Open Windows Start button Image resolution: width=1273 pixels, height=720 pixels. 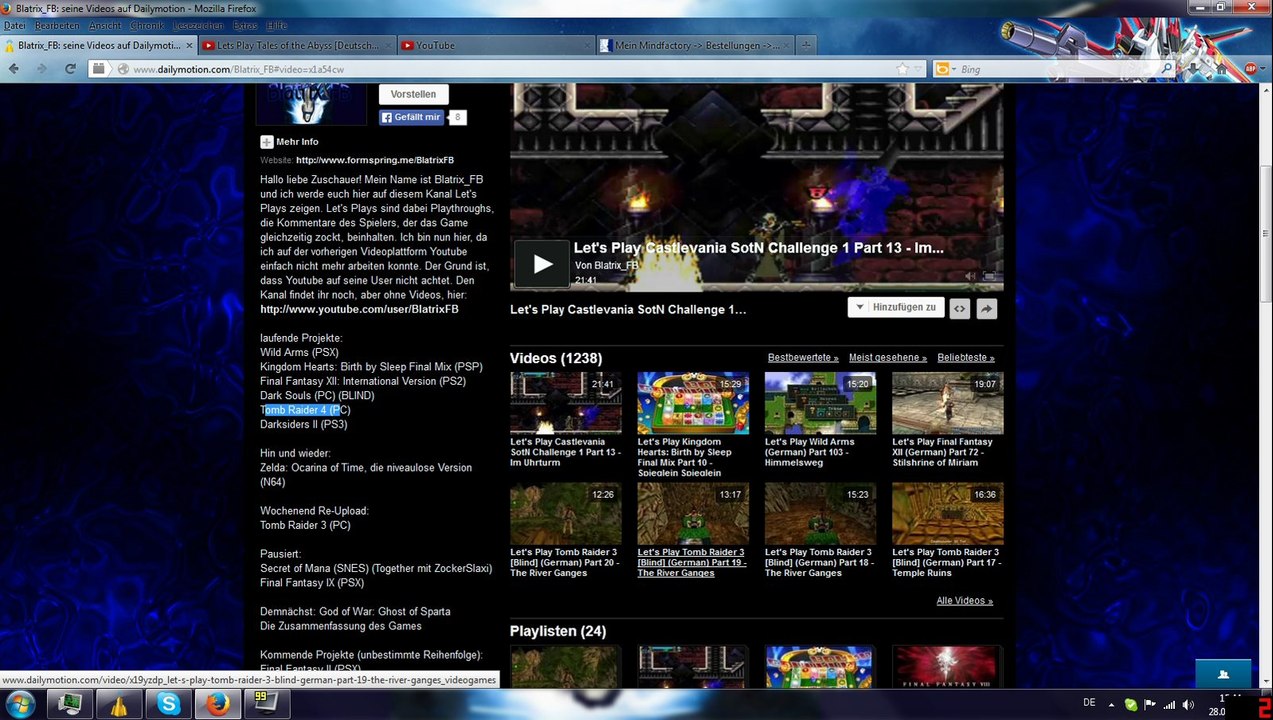click(x=20, y=704)
